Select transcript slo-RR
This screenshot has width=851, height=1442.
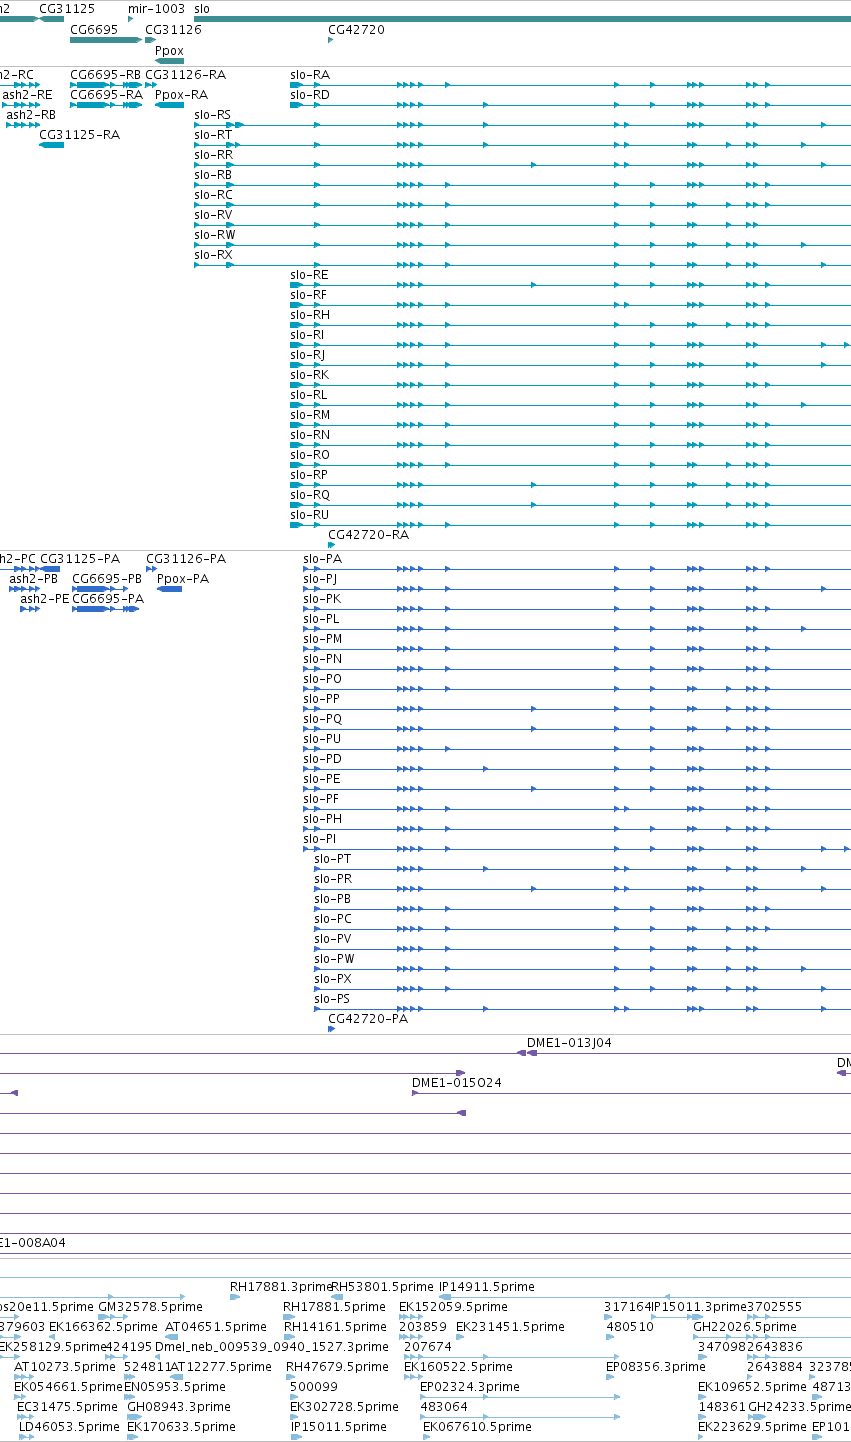(x=213, y=155)
